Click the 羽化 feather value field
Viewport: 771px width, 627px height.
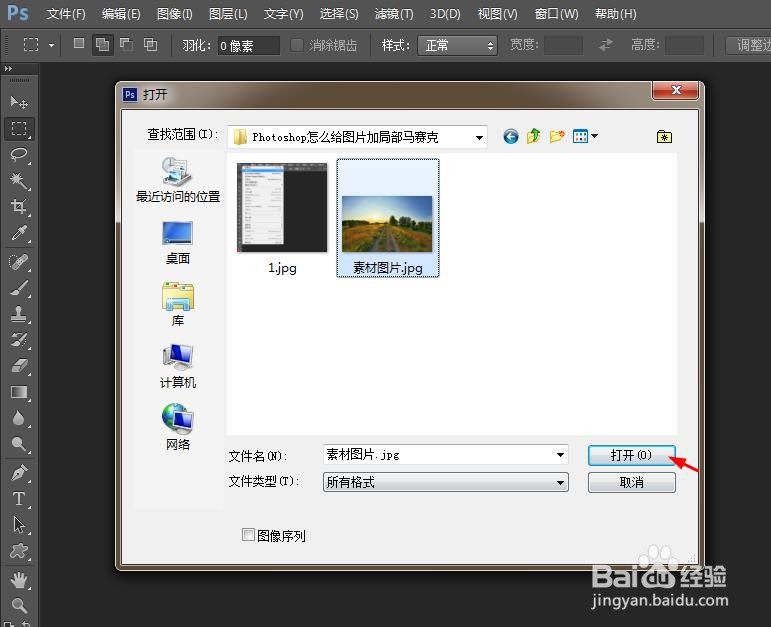point(249,46)
